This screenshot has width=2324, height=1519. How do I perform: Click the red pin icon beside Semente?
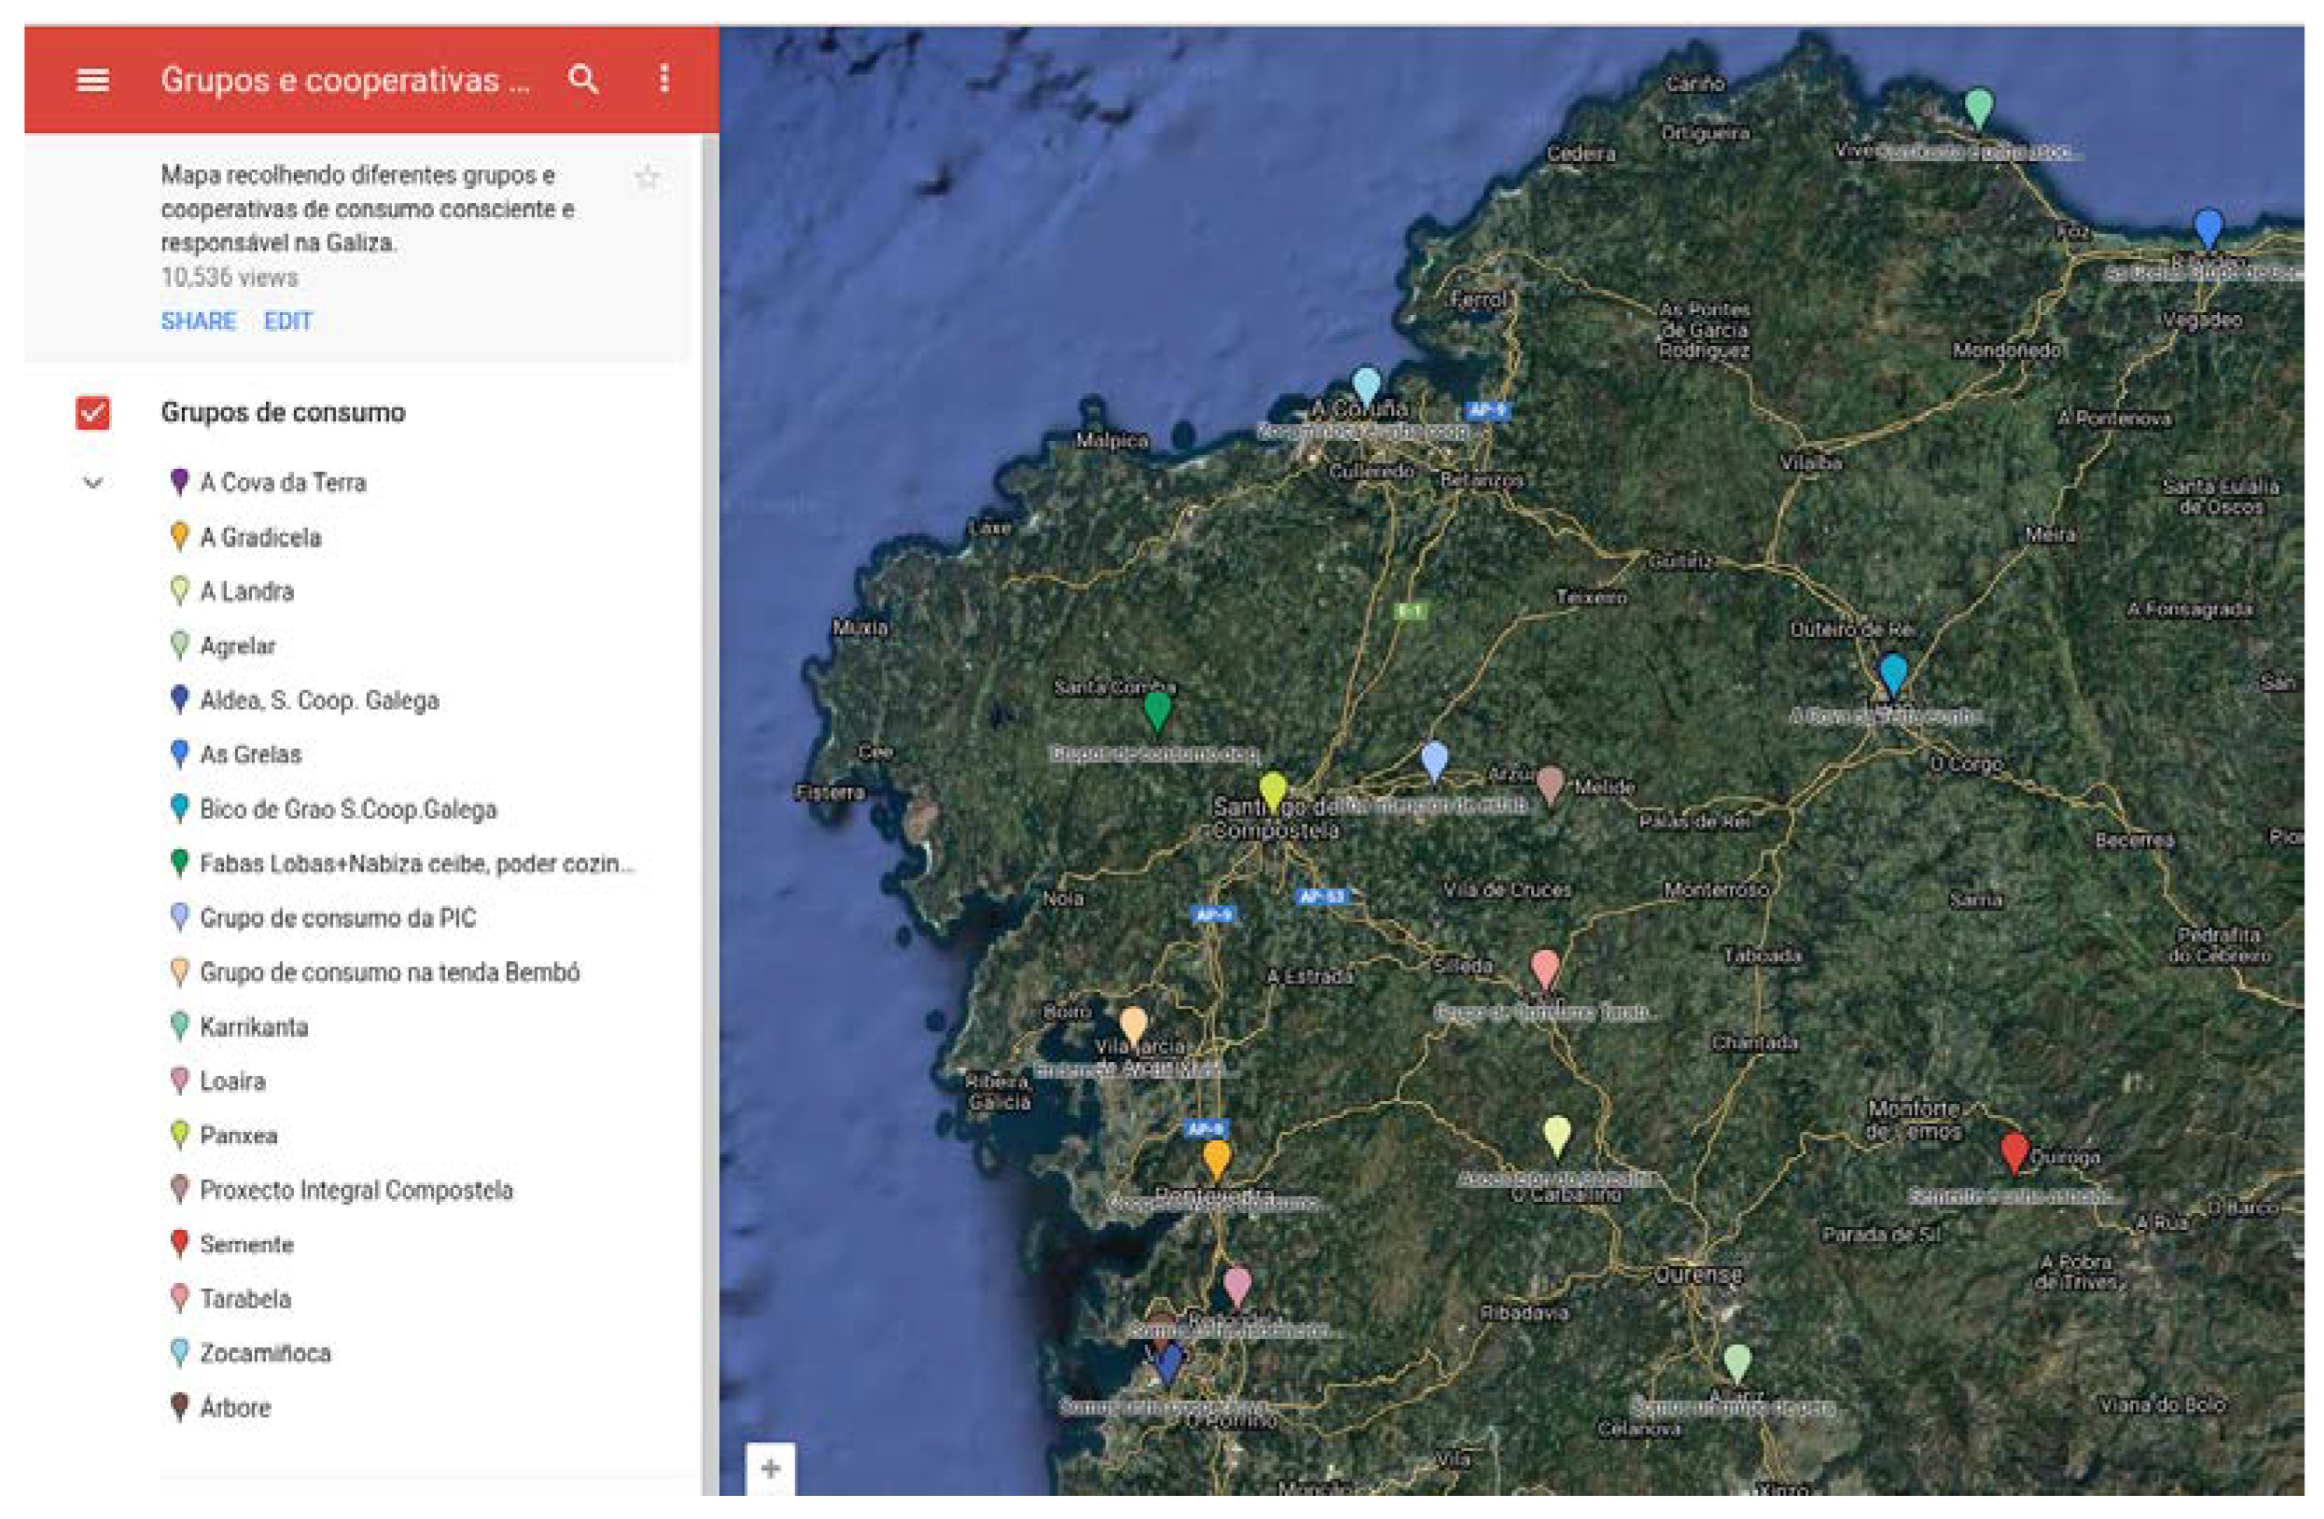click(x=180, y=1243)
